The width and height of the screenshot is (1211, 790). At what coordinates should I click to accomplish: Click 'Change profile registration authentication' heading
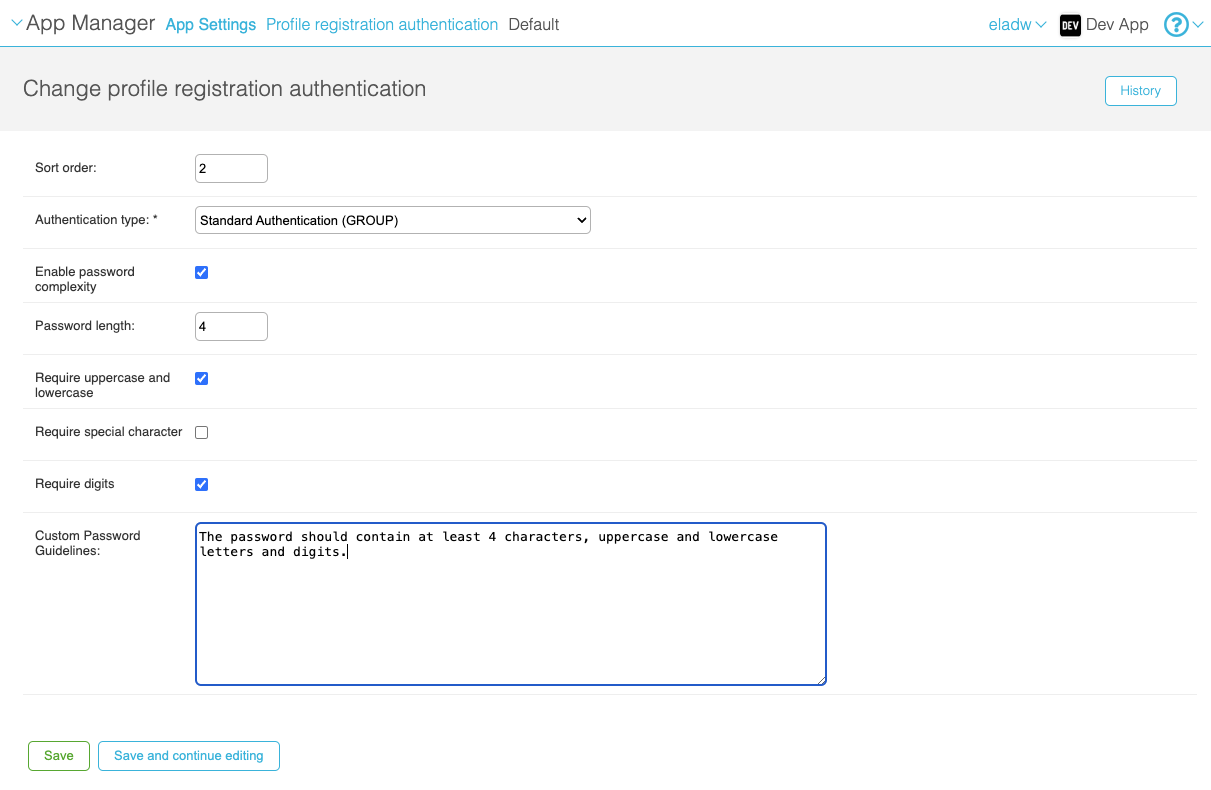coord(225,89)
